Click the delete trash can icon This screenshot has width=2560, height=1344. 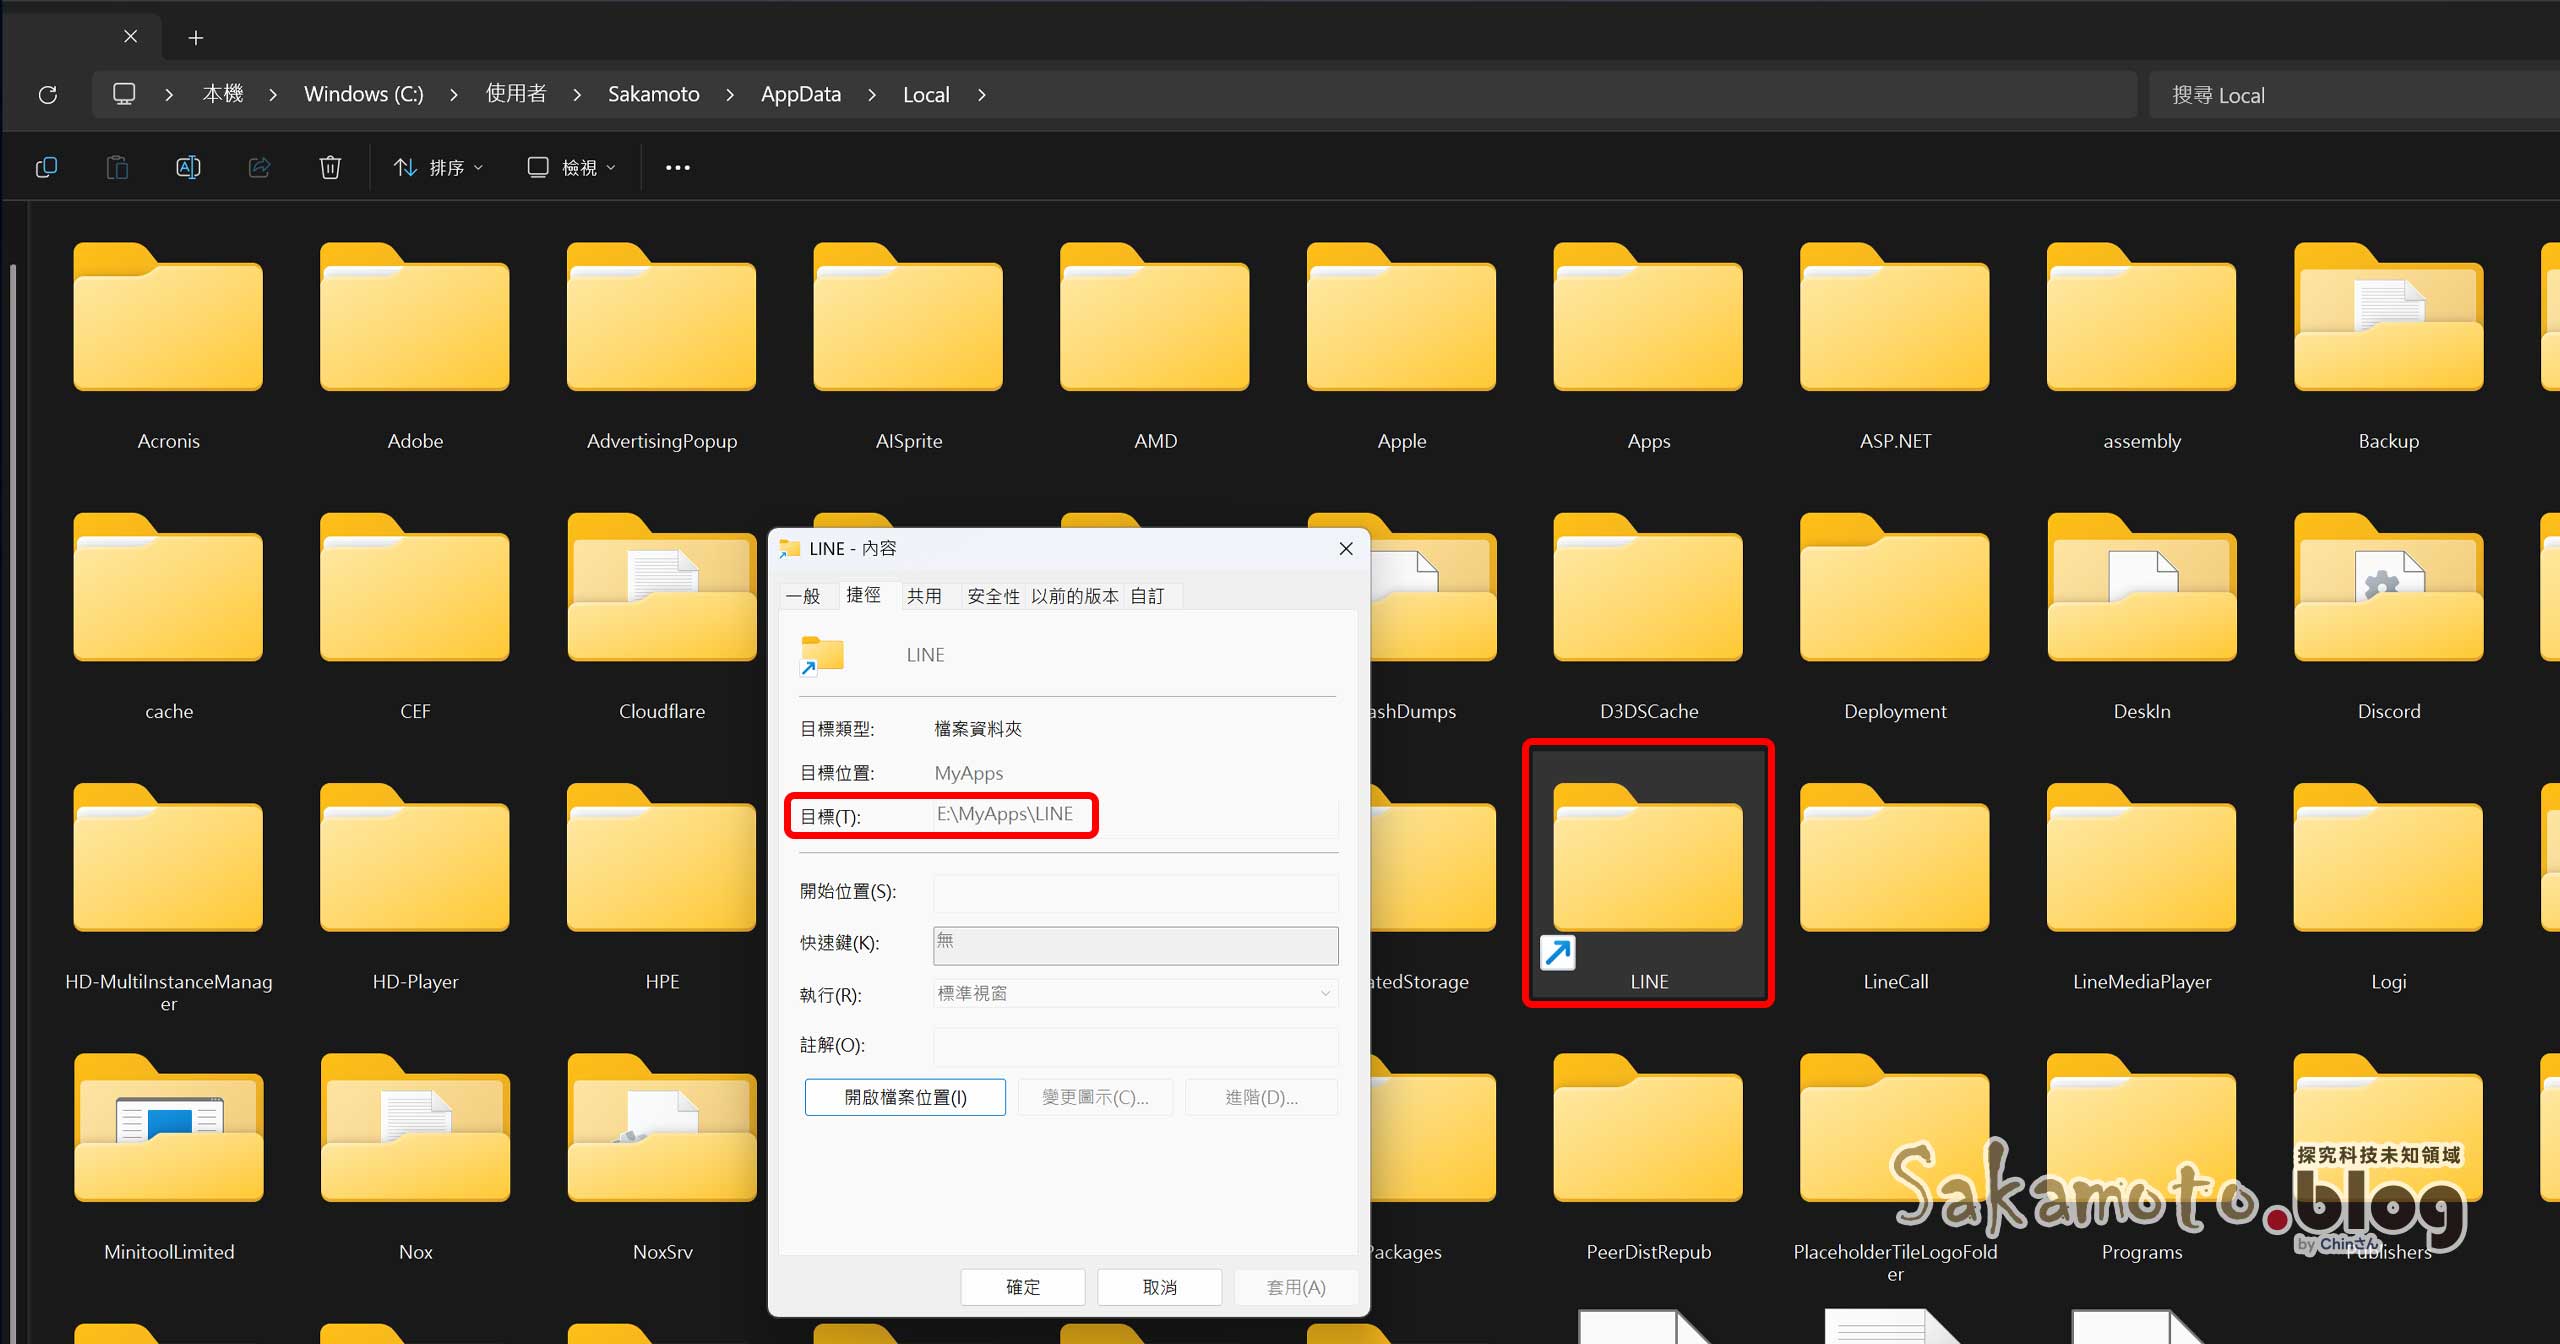click(x=330, y=167)
